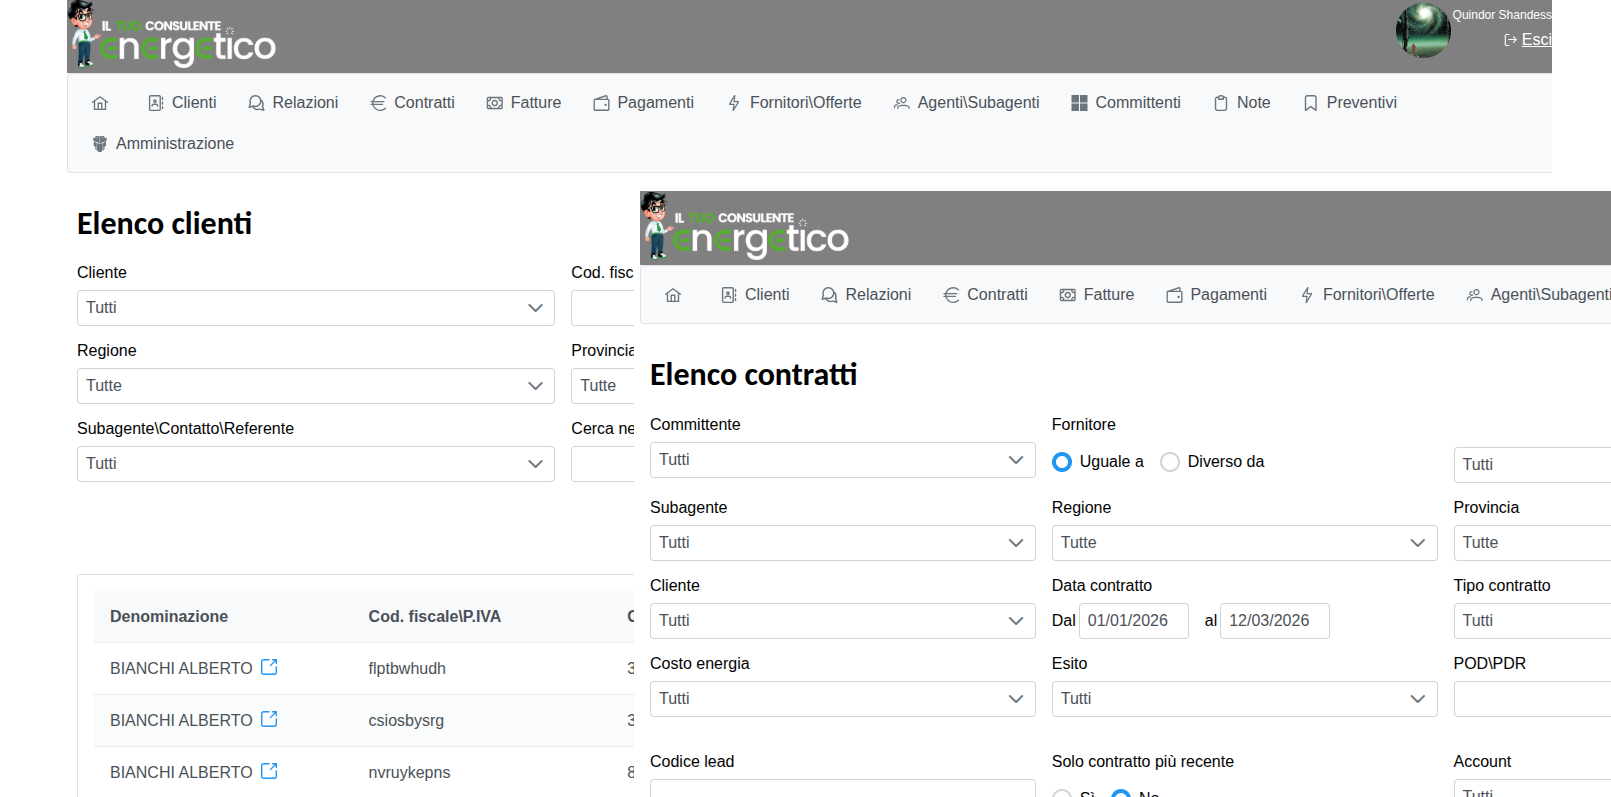Click the Committenti grid icon
The image size is (1611, 797).
click(x=1079, y=103)
